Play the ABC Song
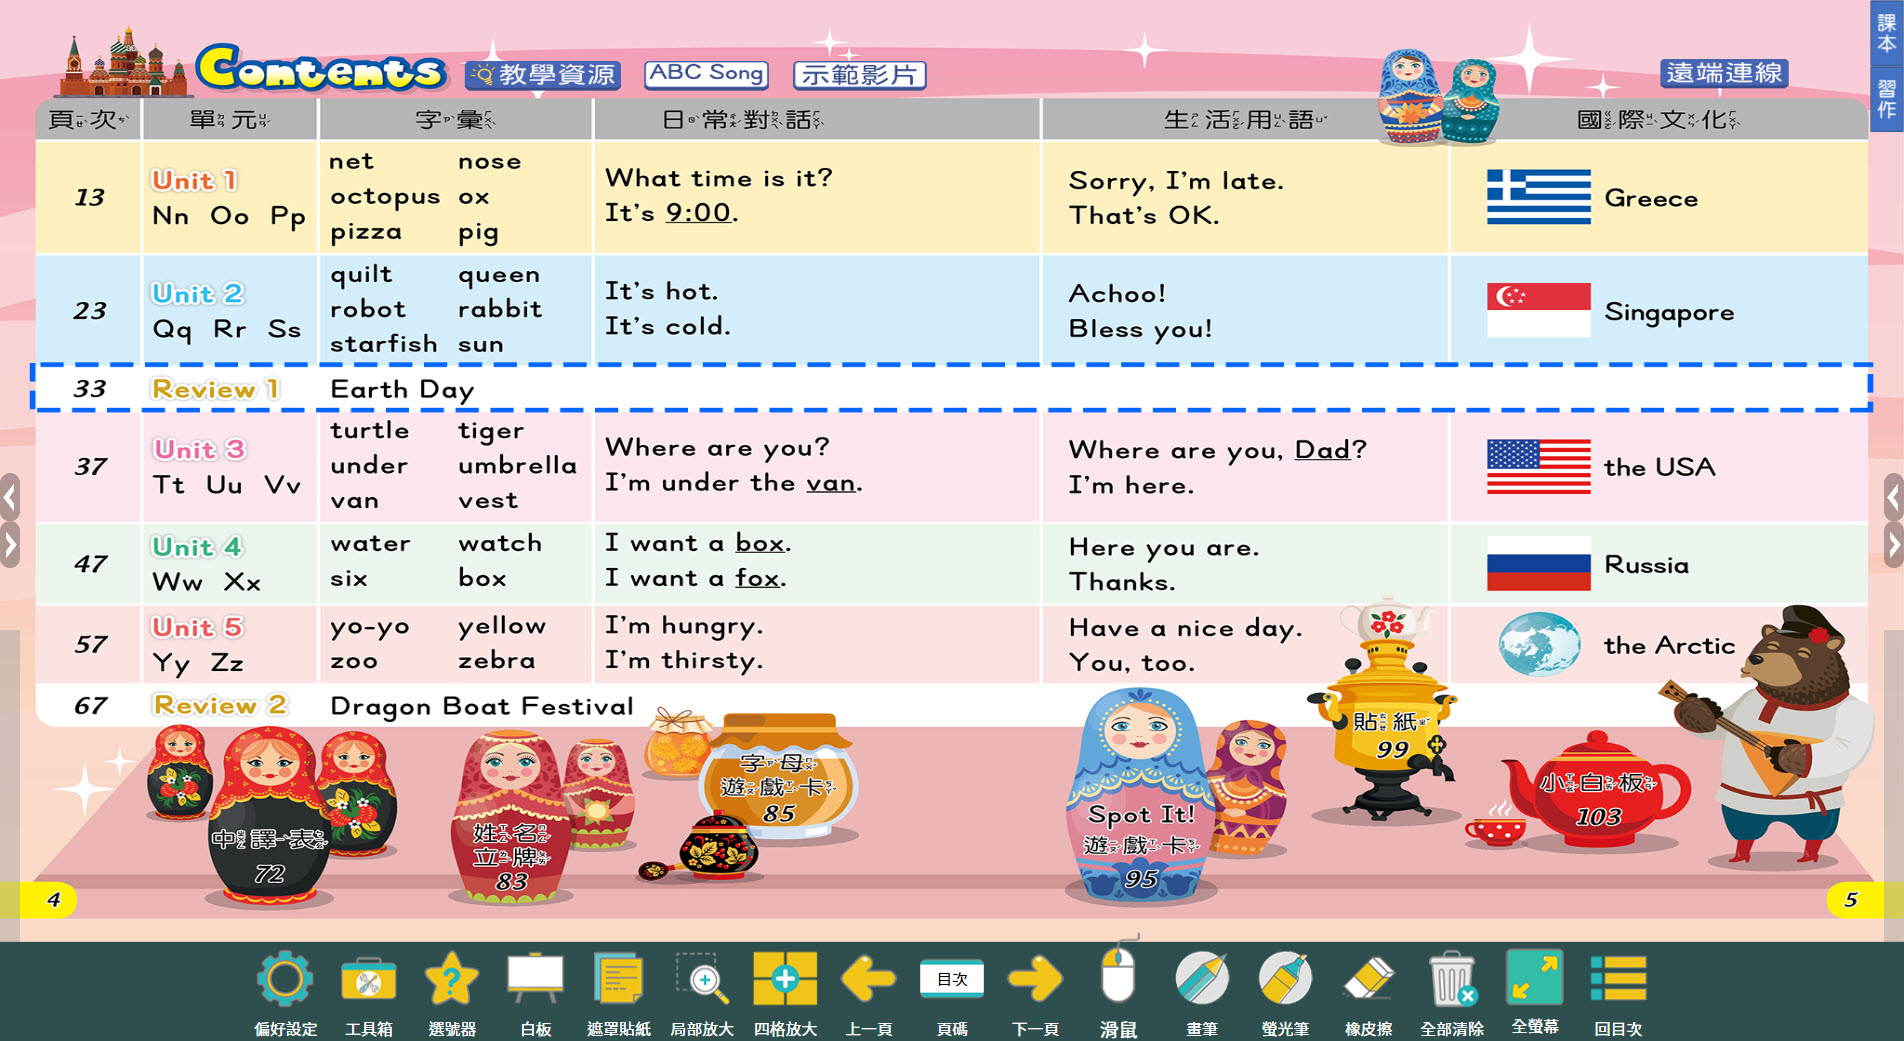This screenshot has height=1041, width=1904. 707,73
